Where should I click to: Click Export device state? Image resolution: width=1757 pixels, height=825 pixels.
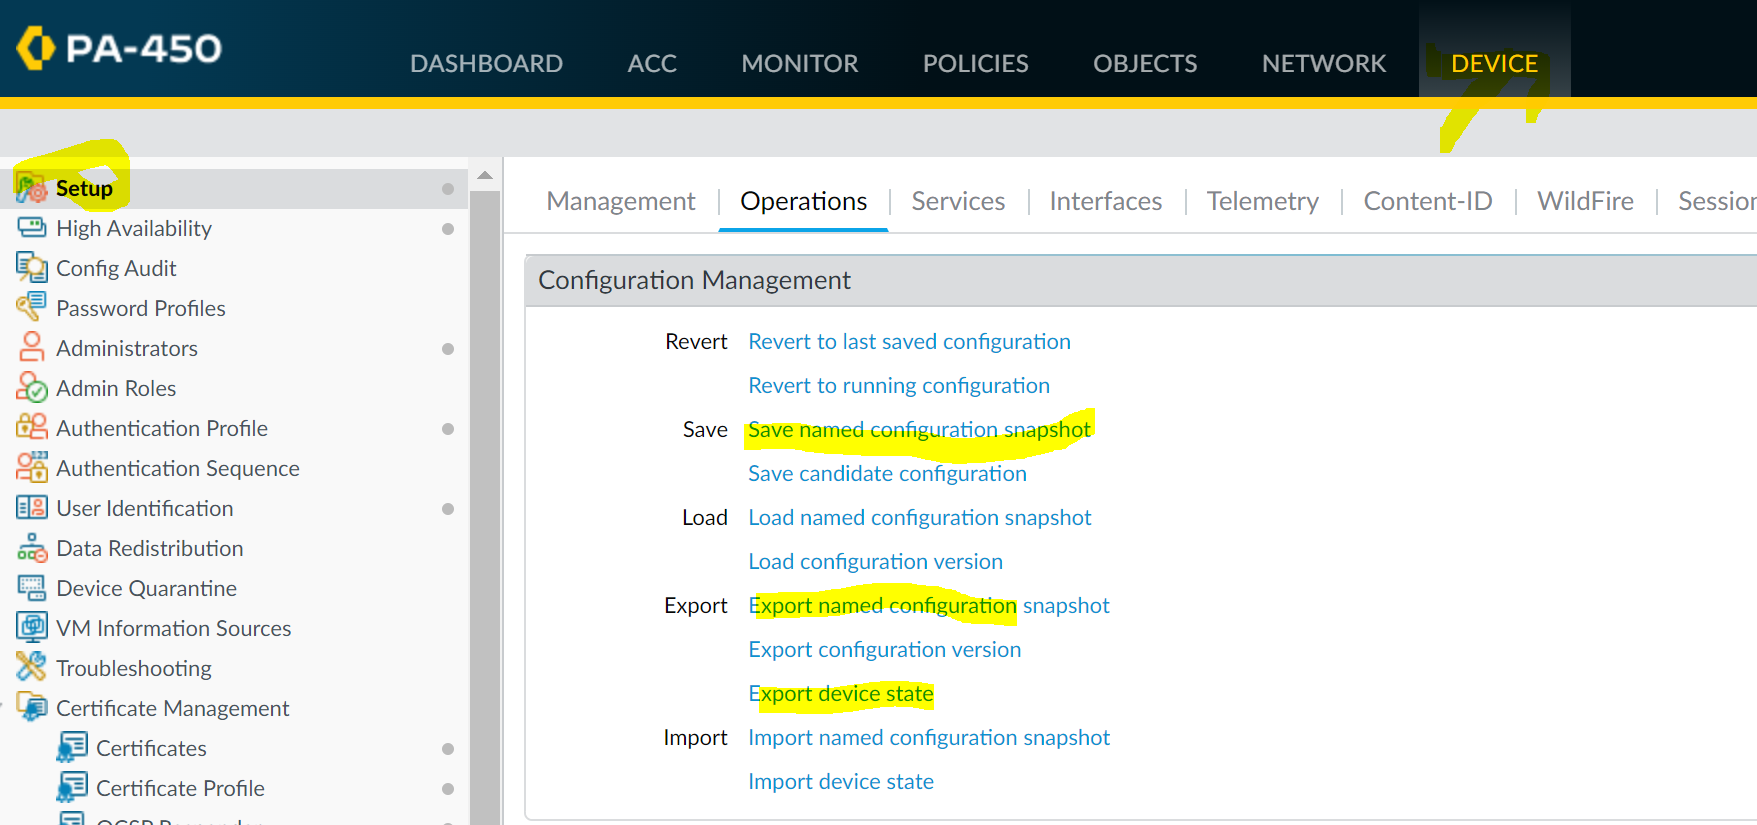pyautogui.click(x=841, y=693)
